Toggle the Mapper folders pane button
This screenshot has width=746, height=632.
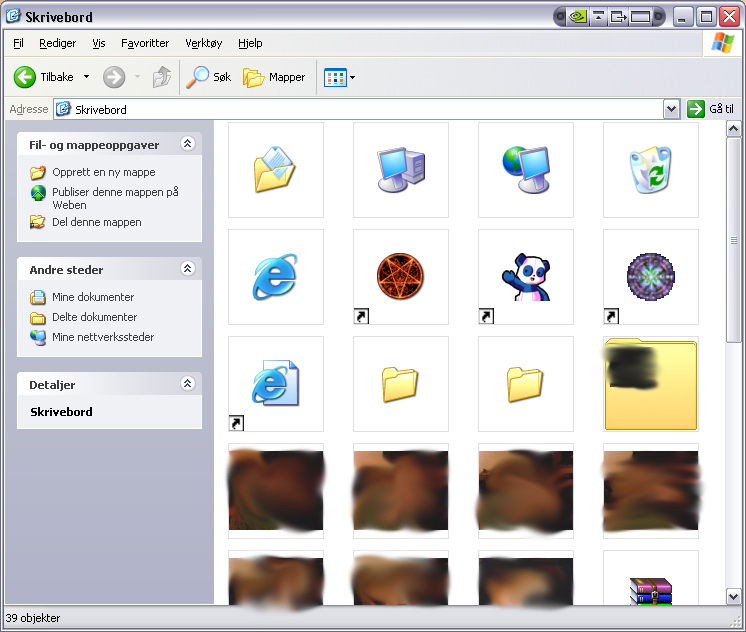coord(274,77)
